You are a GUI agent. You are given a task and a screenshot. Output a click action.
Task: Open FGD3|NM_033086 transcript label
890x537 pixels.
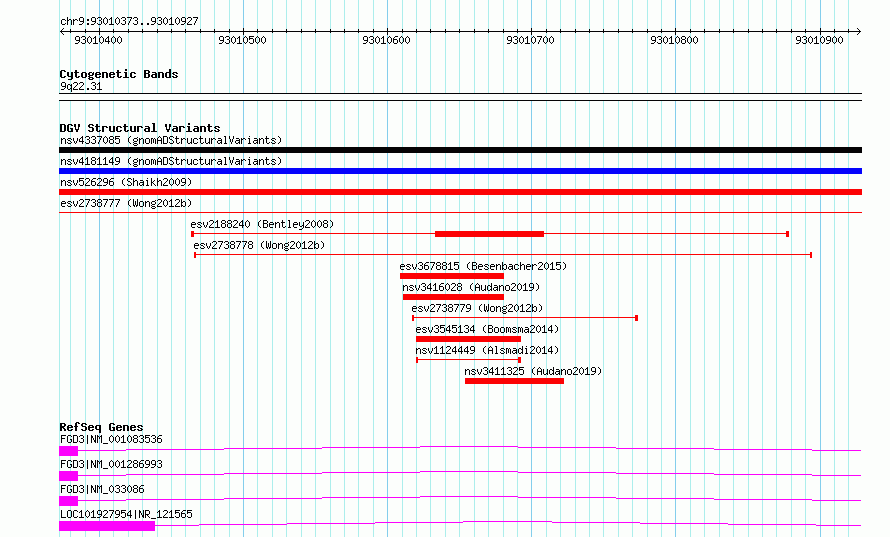point(102,489)
